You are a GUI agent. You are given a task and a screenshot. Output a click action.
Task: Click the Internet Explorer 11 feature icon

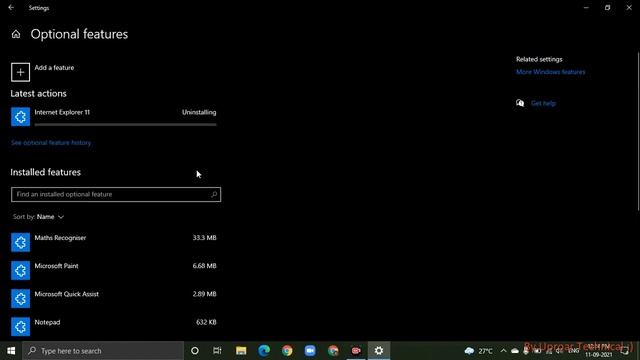tap(20, 117)
